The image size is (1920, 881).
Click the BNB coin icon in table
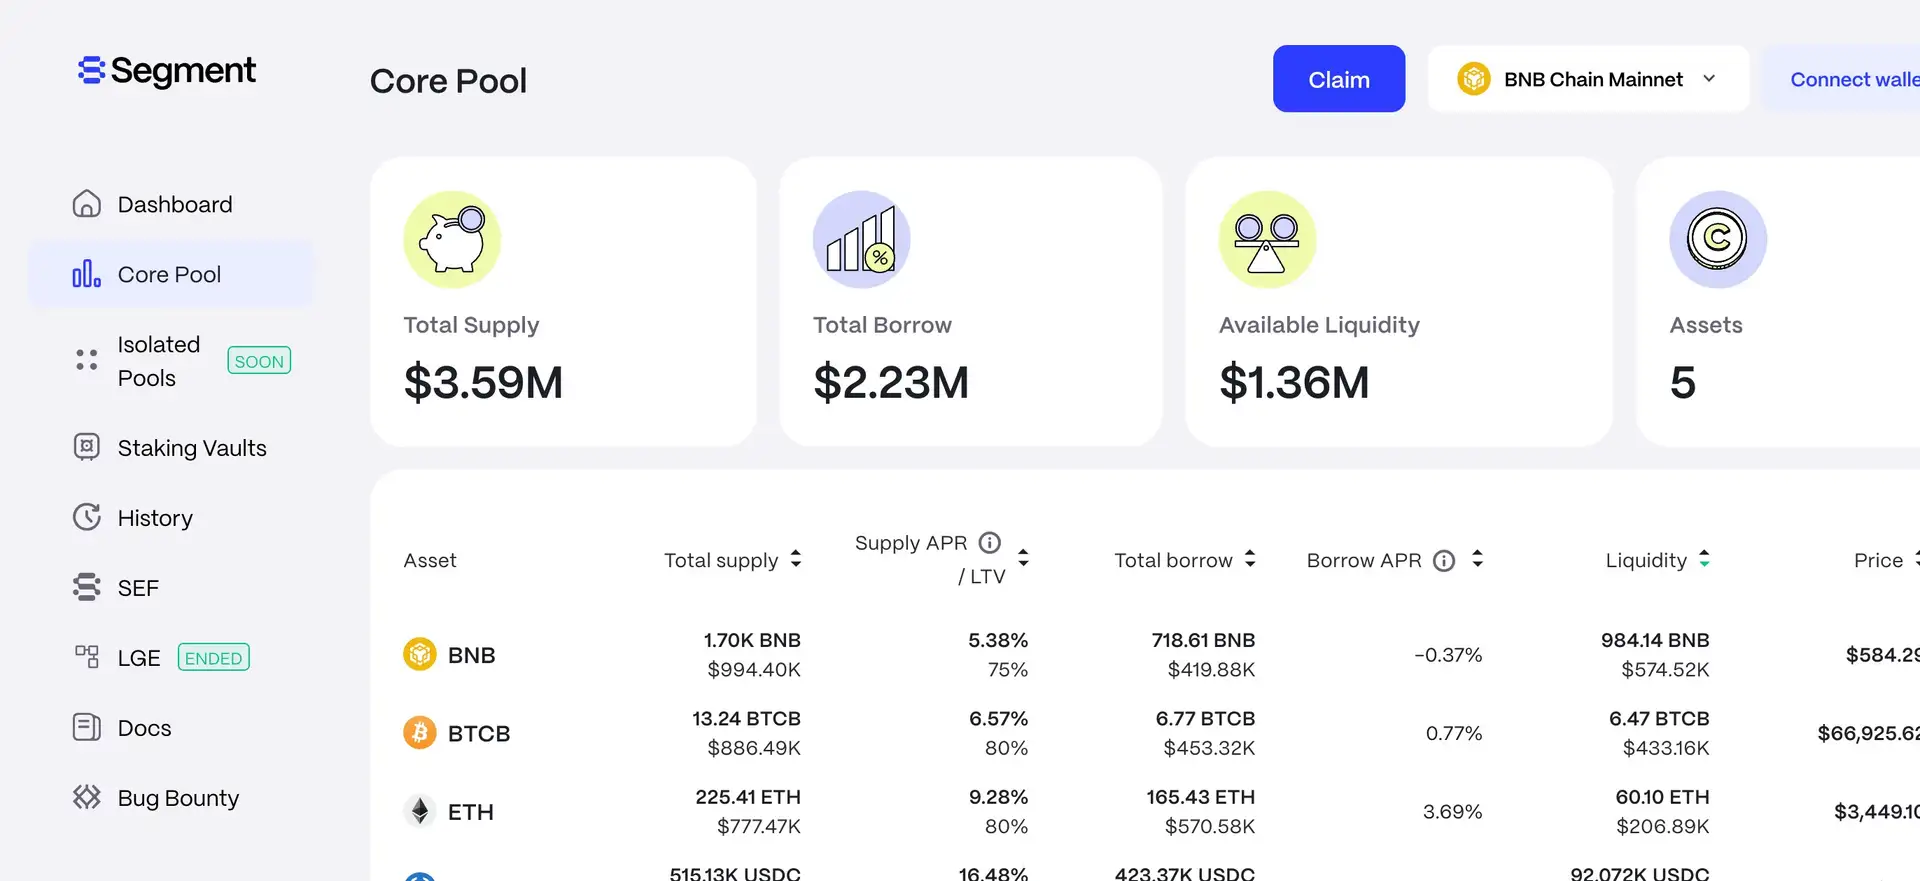click(420, 655)
